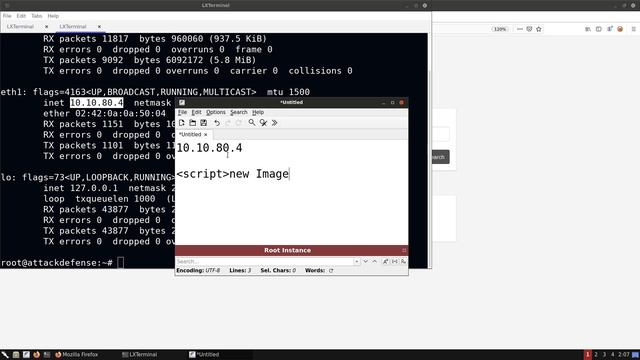Screen dimensions: 640x360
Task: Launch terminal from the taskbar launcher icon
Action: point(47,355)
